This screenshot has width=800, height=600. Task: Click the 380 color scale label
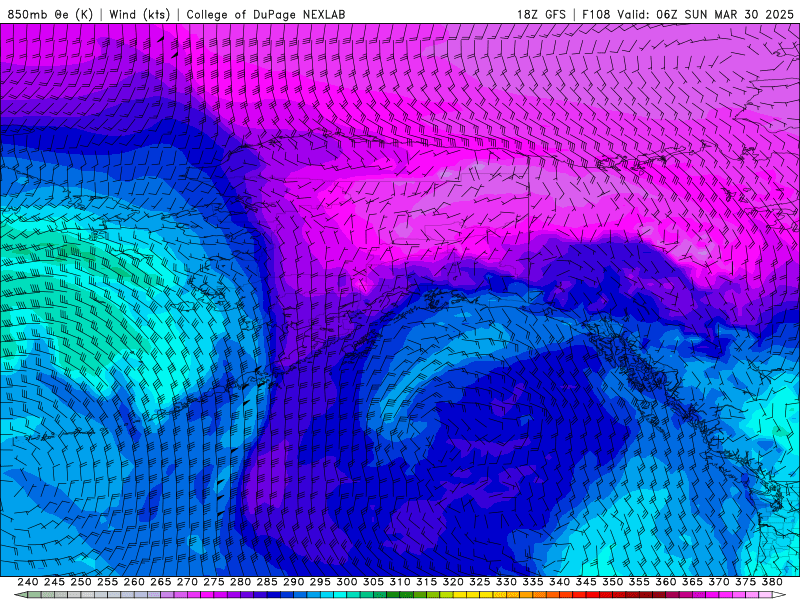pyautogui.click(x=772, y=582)
